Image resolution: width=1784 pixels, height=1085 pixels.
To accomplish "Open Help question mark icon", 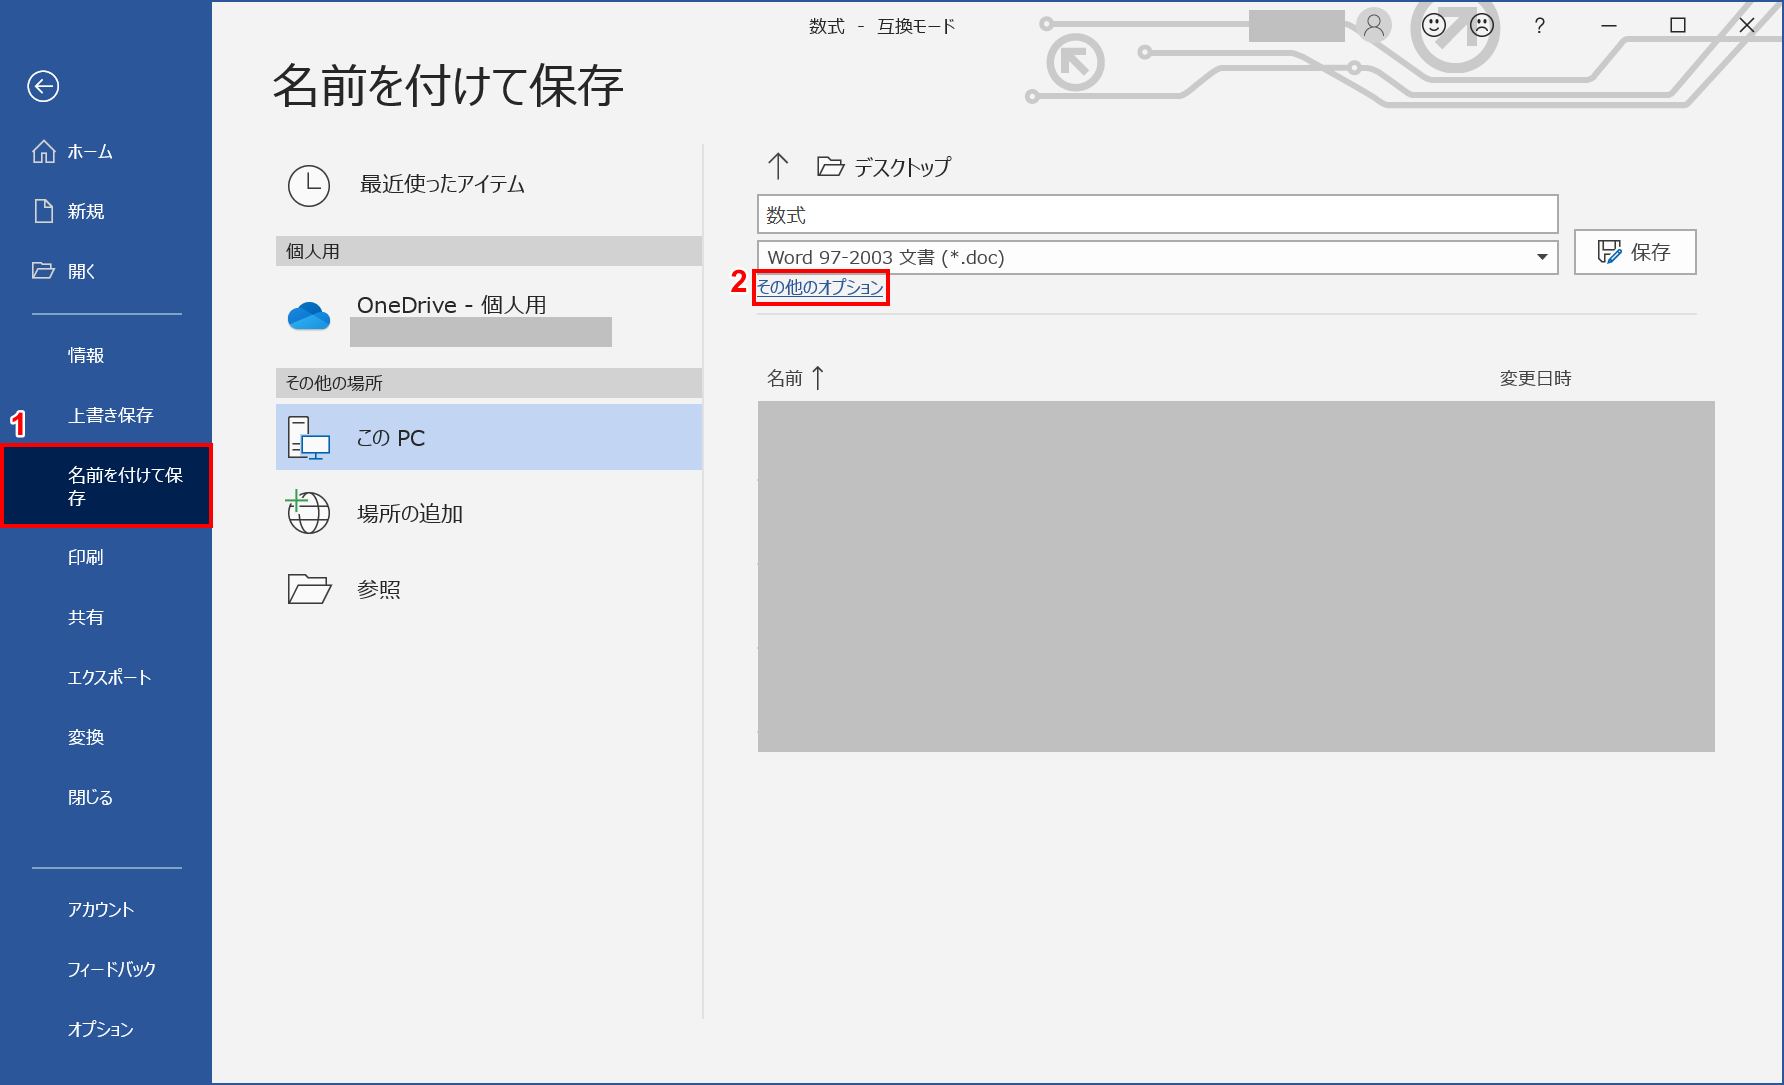I will pos(1540,26).
